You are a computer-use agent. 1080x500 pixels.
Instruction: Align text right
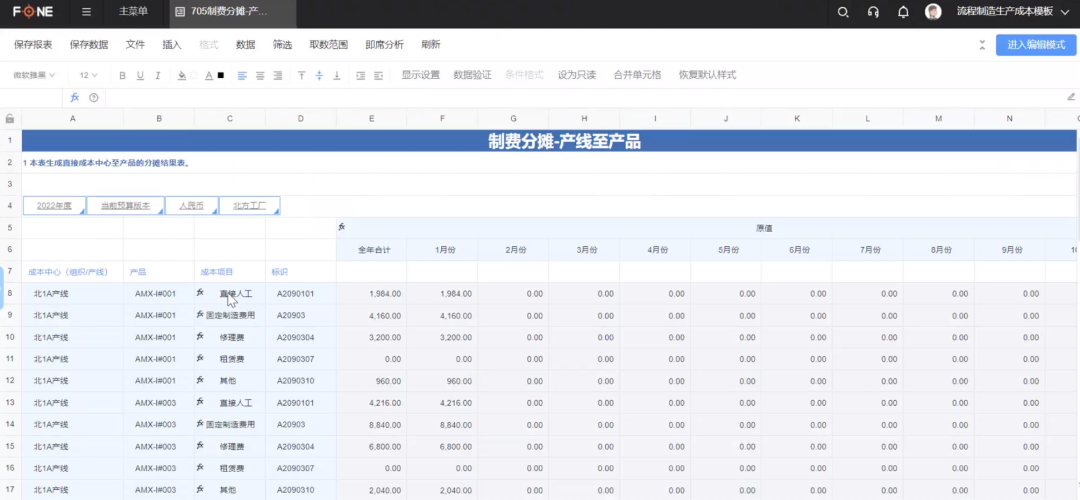click(278, 75)
